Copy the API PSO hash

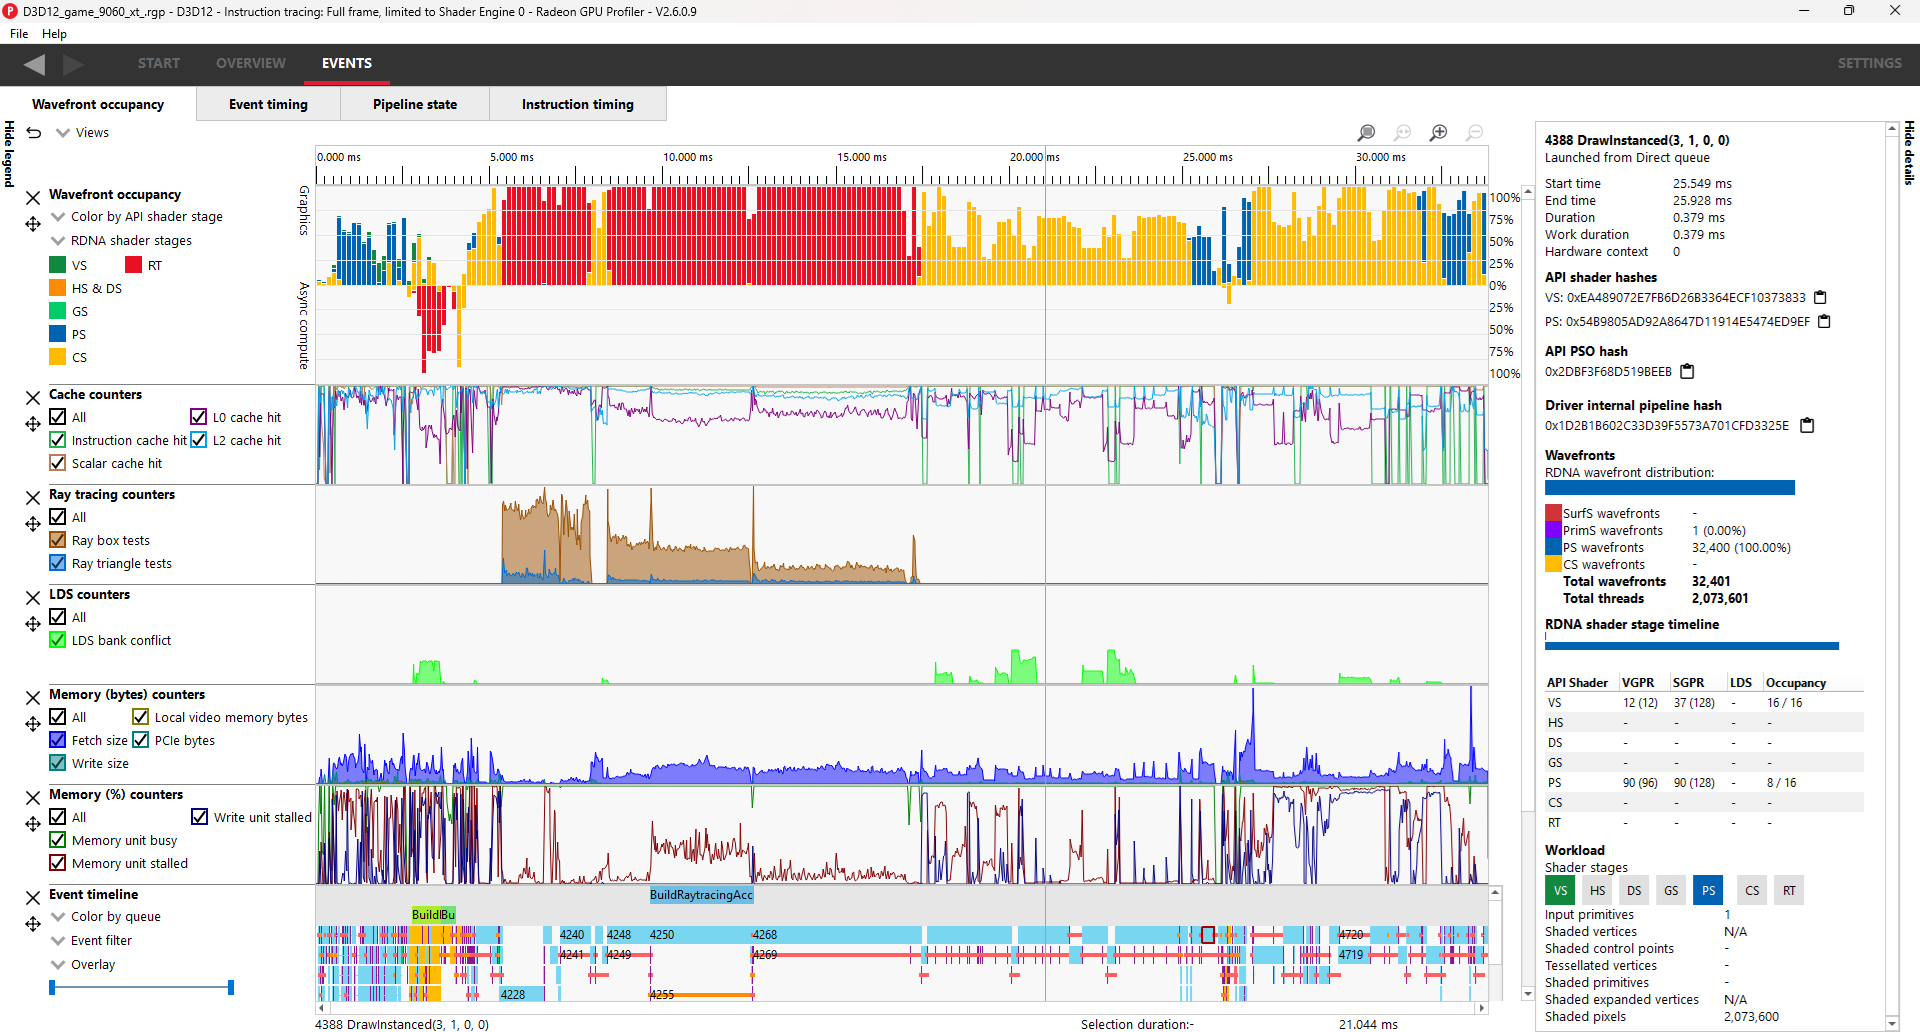coord(1687,372)
